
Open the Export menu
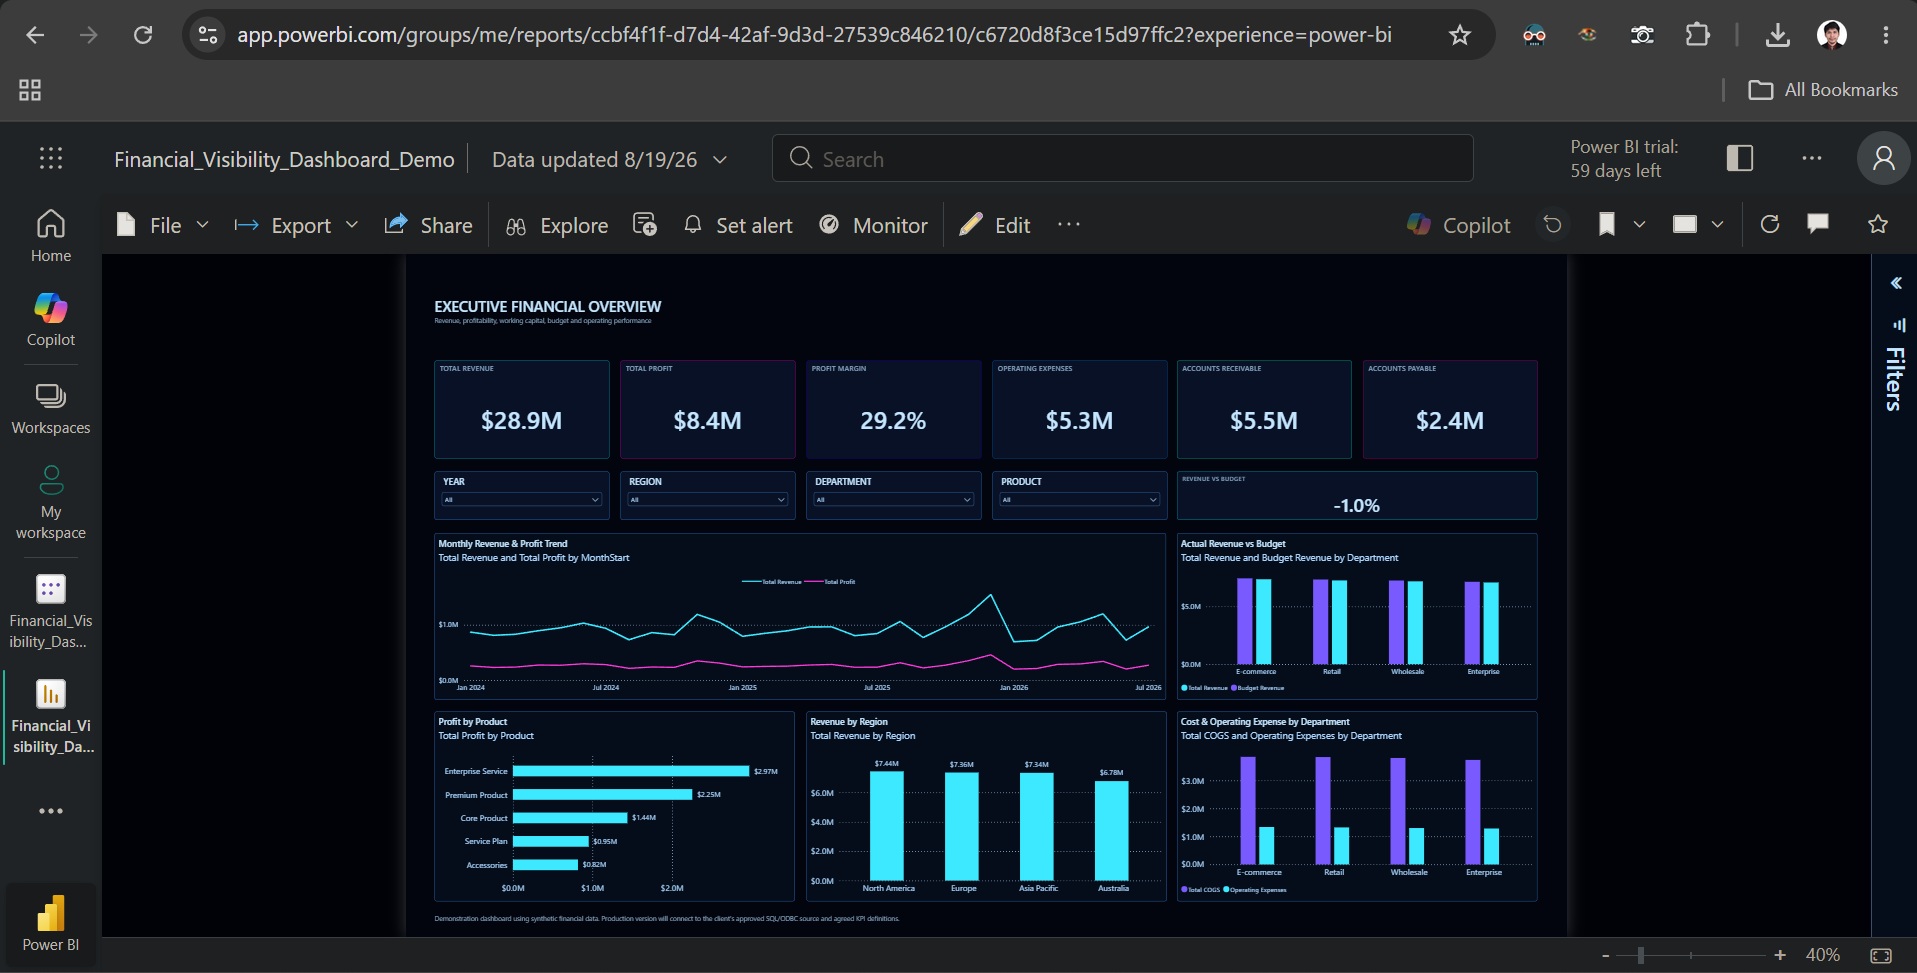point(296,225)
